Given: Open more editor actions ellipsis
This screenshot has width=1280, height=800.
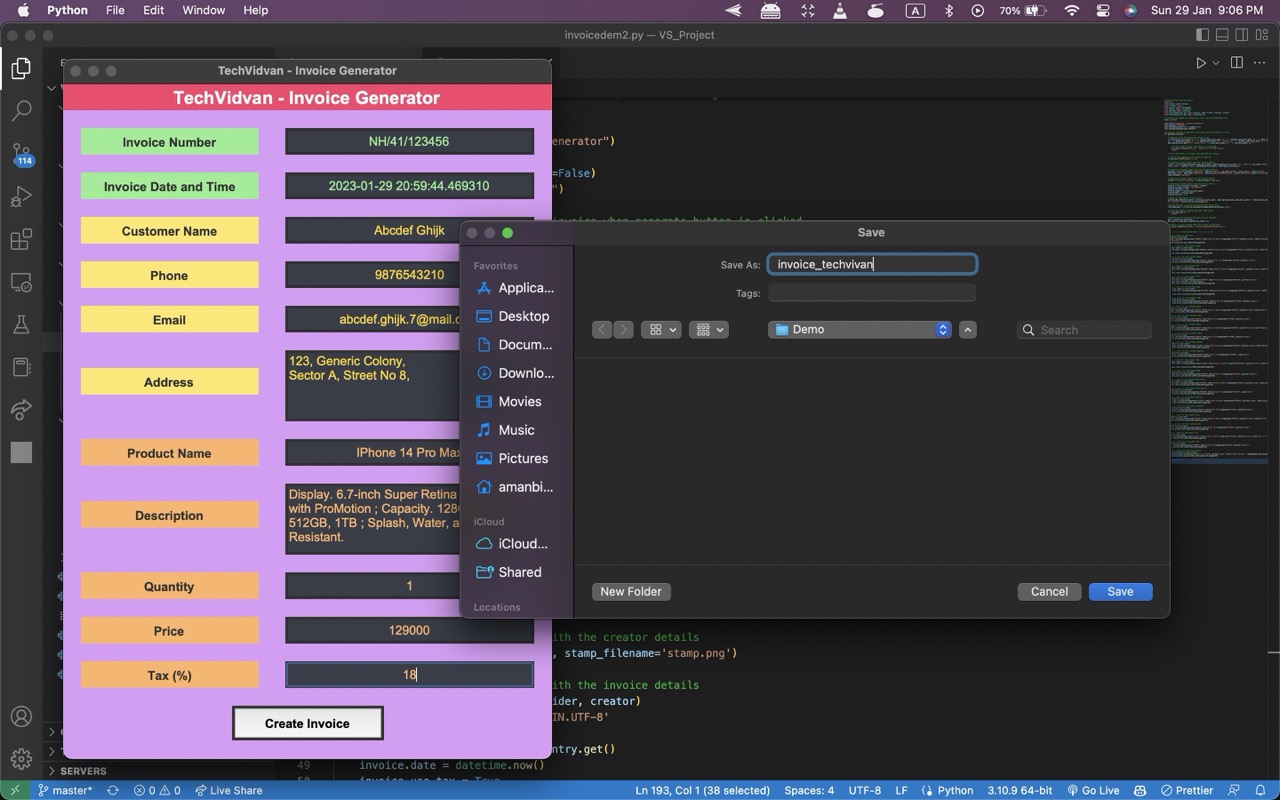Looking at the screenshot, I should coord(1261,63).
